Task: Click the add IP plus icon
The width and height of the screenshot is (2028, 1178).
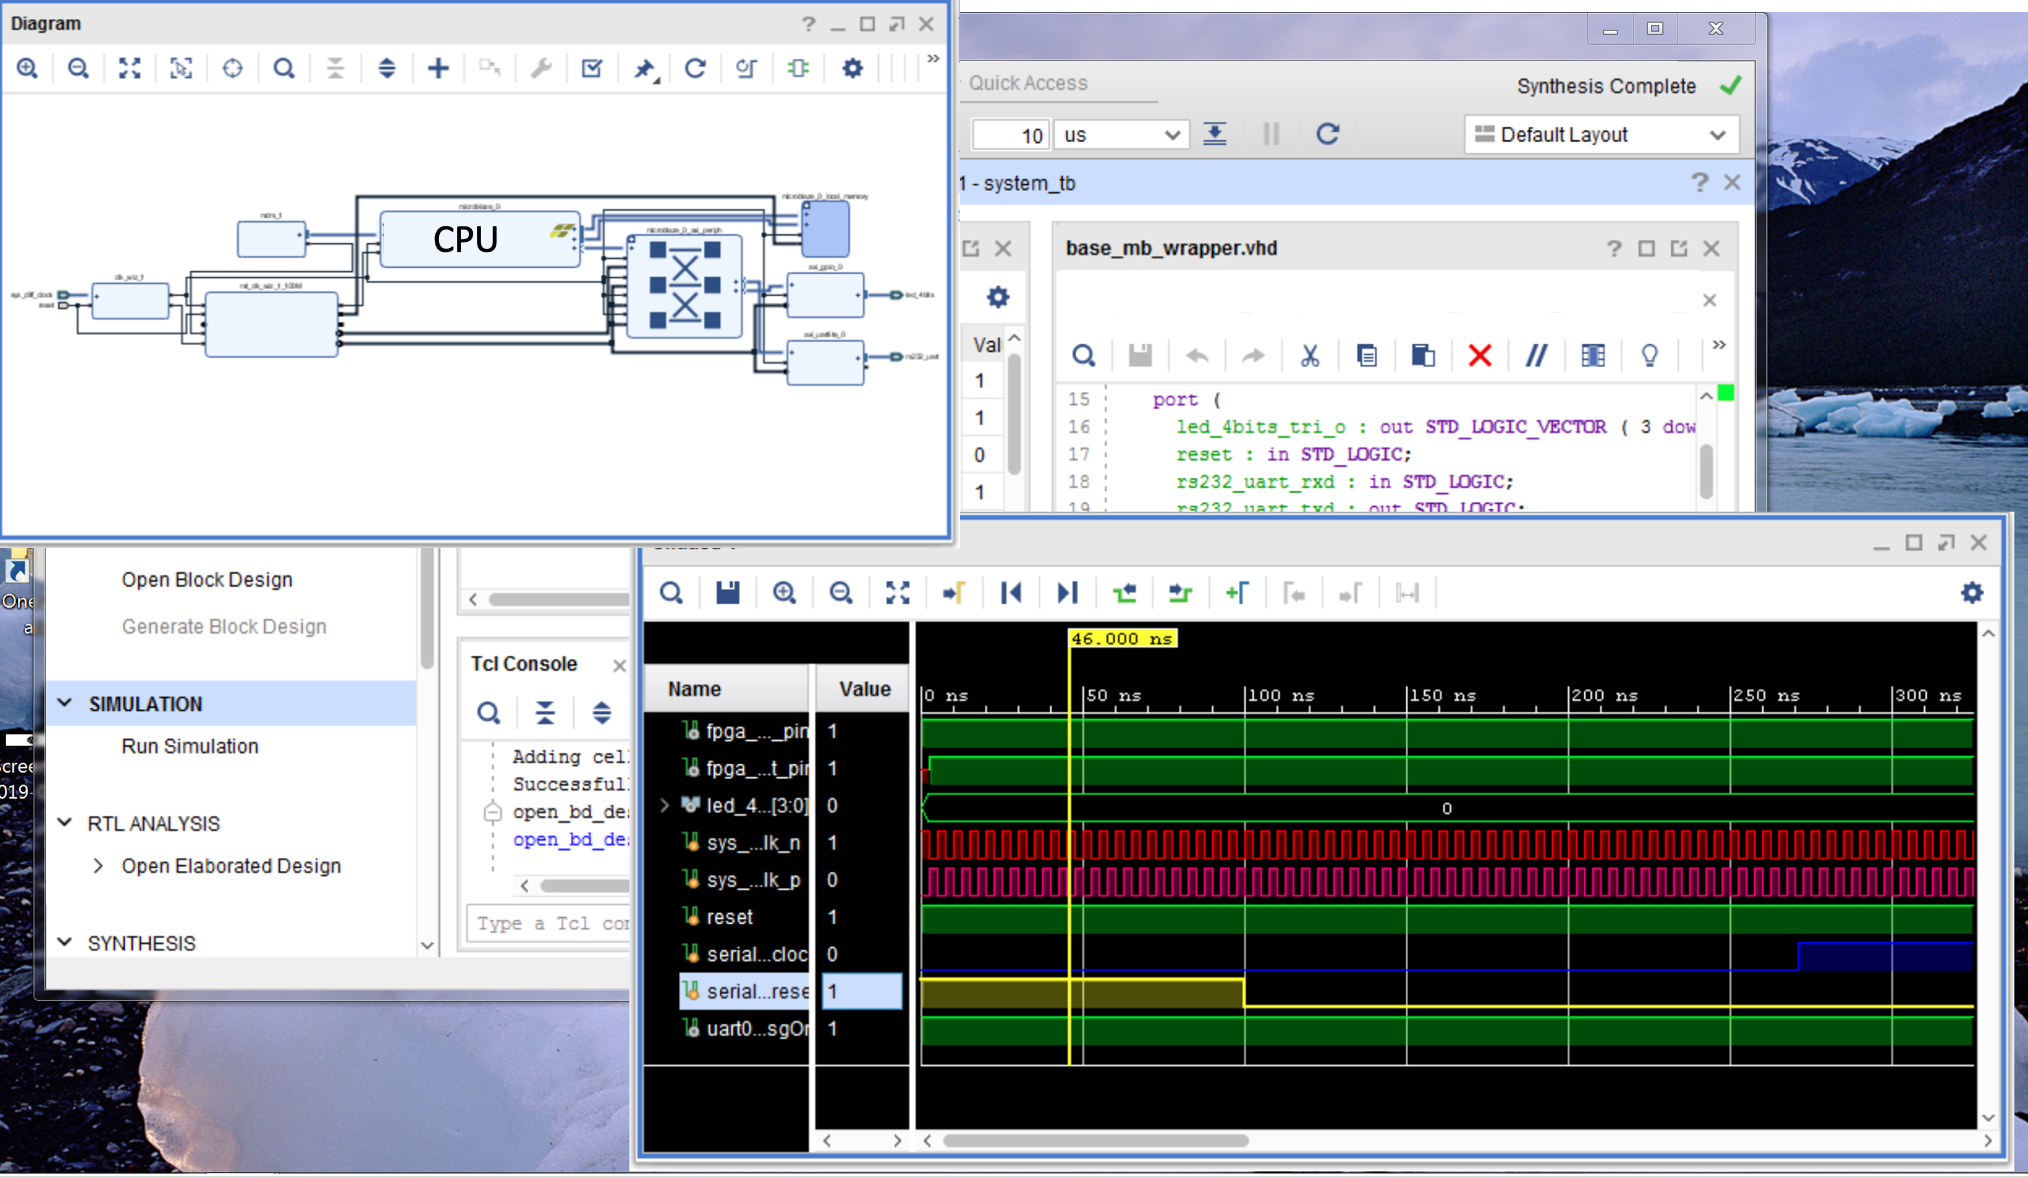Action: (438, 68)
